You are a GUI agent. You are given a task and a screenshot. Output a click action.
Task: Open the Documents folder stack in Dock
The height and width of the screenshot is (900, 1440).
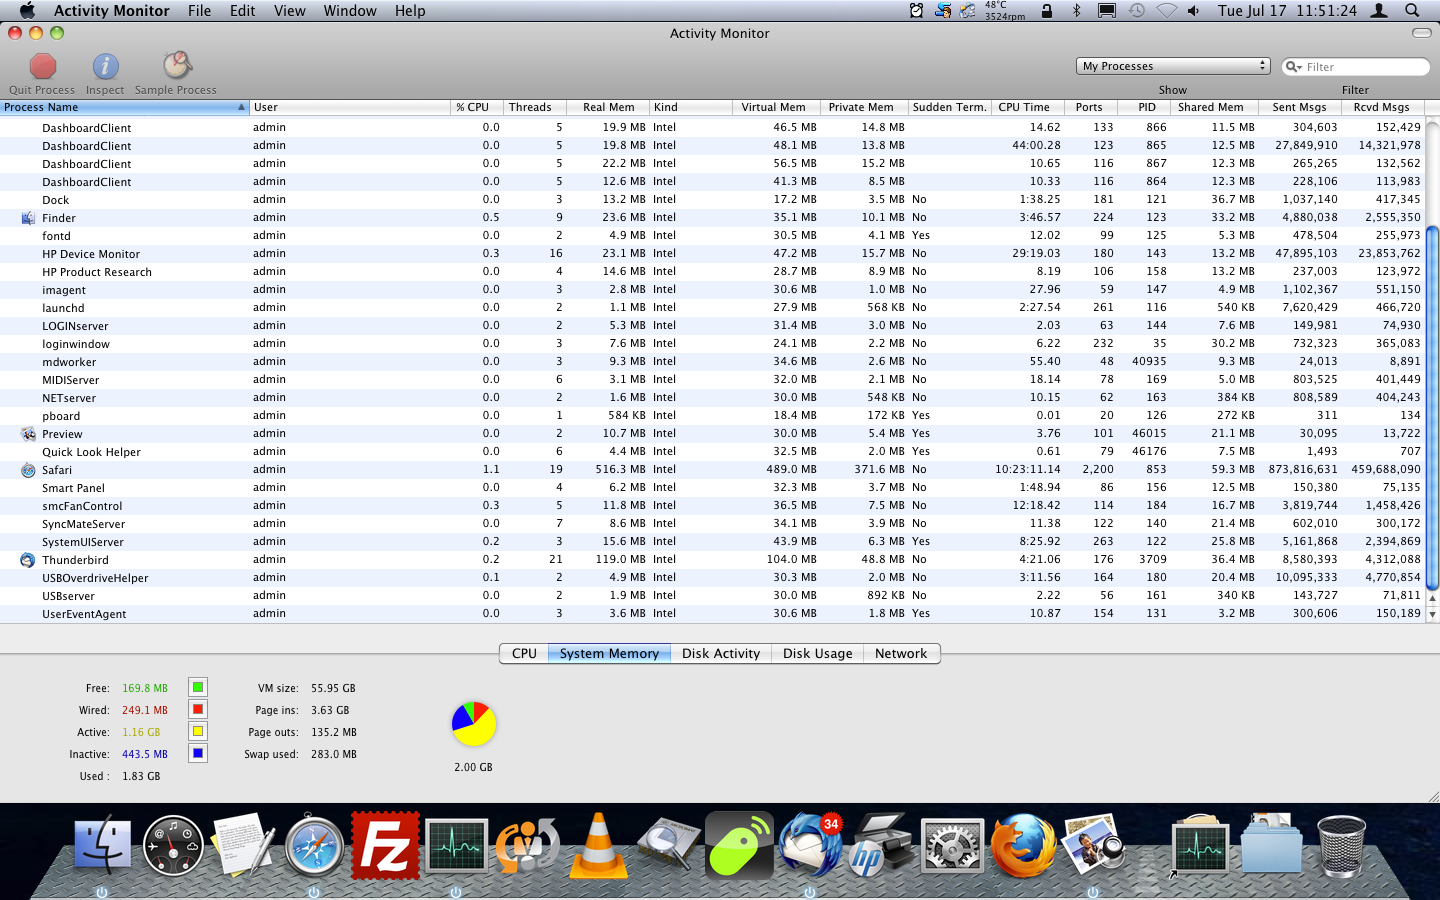[x=1271, y=846]
